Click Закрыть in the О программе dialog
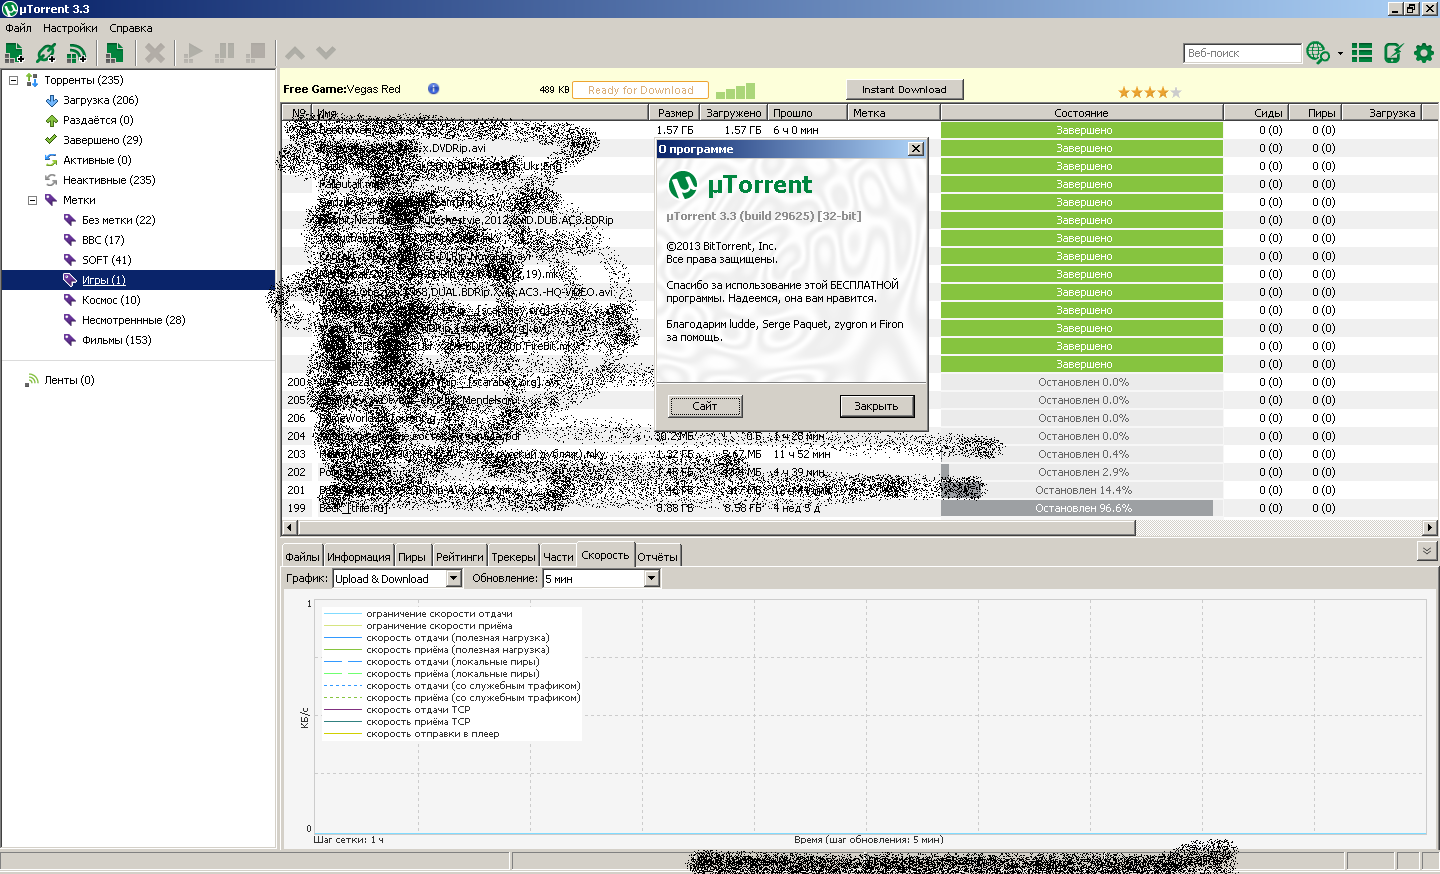The width and height of the screenshot is (1440, 874). click(876, 406)
